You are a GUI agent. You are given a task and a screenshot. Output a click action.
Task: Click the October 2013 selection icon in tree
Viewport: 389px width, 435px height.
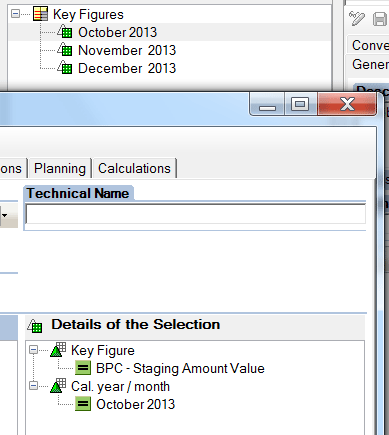point(65,32)
